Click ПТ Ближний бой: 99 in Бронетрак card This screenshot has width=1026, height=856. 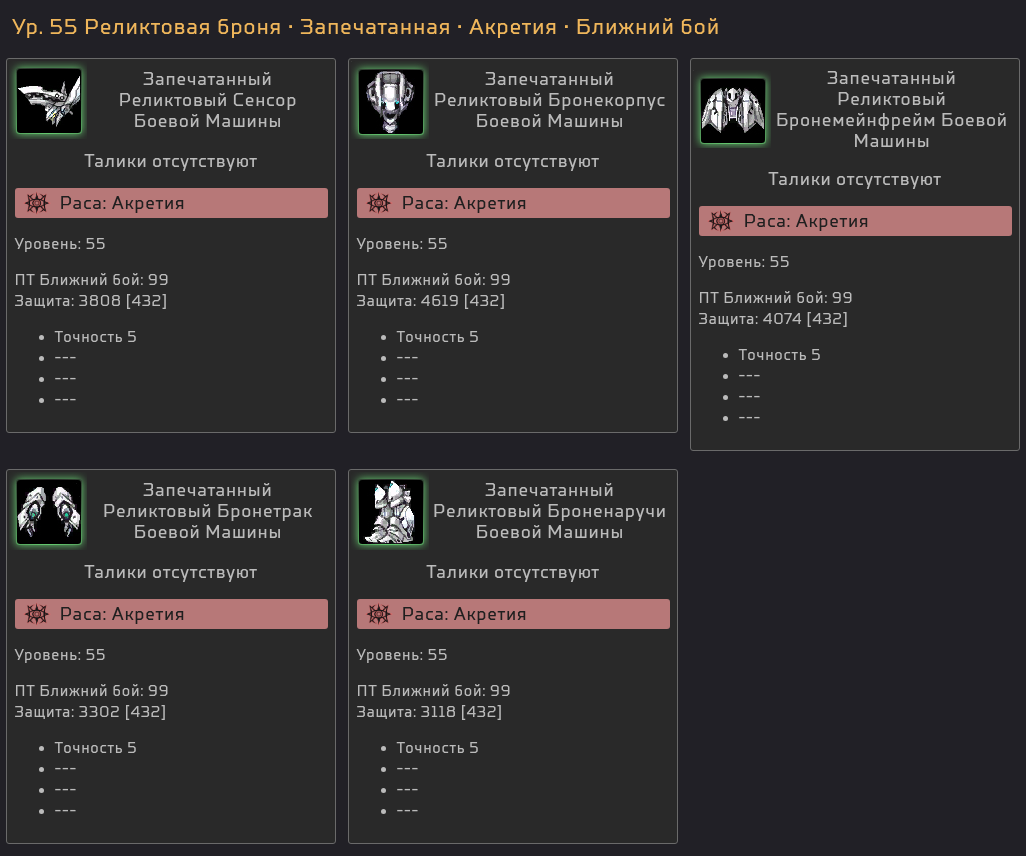tap(92, 691)
